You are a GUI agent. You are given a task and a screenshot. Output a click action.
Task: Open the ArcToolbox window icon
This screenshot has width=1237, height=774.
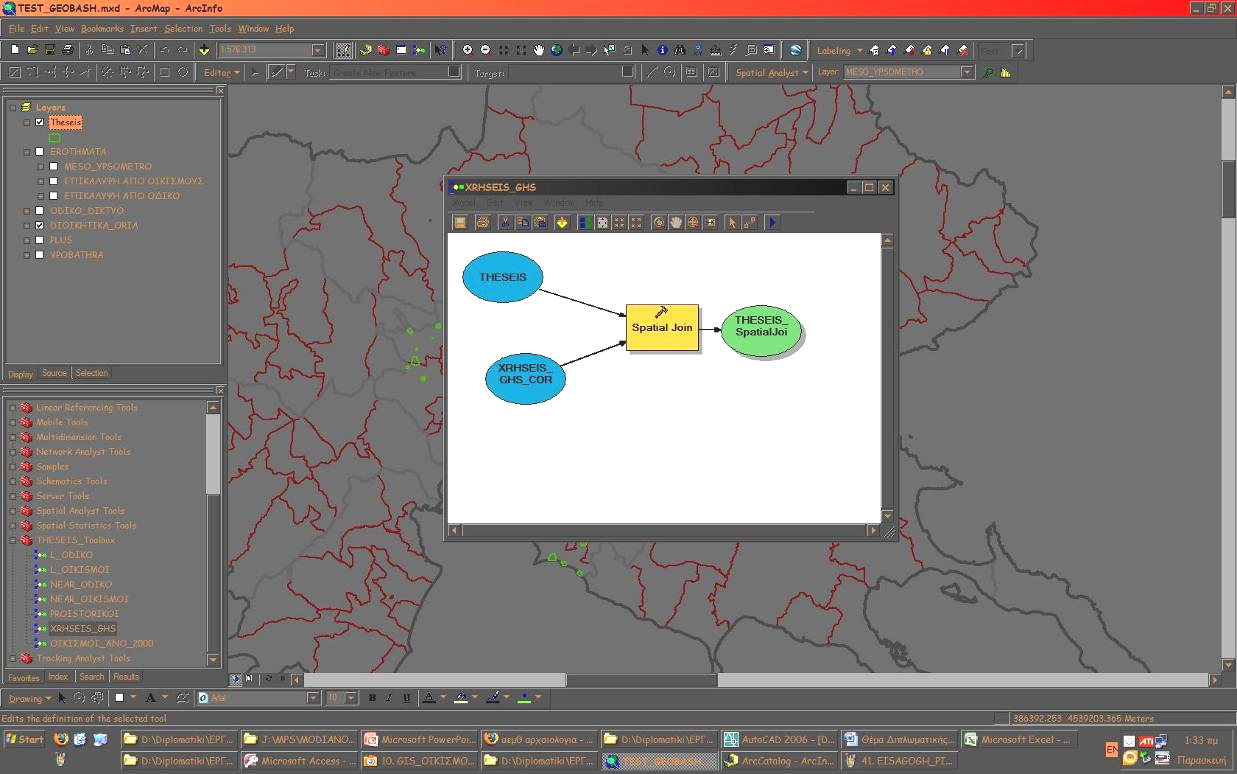[x=383, y=50]
